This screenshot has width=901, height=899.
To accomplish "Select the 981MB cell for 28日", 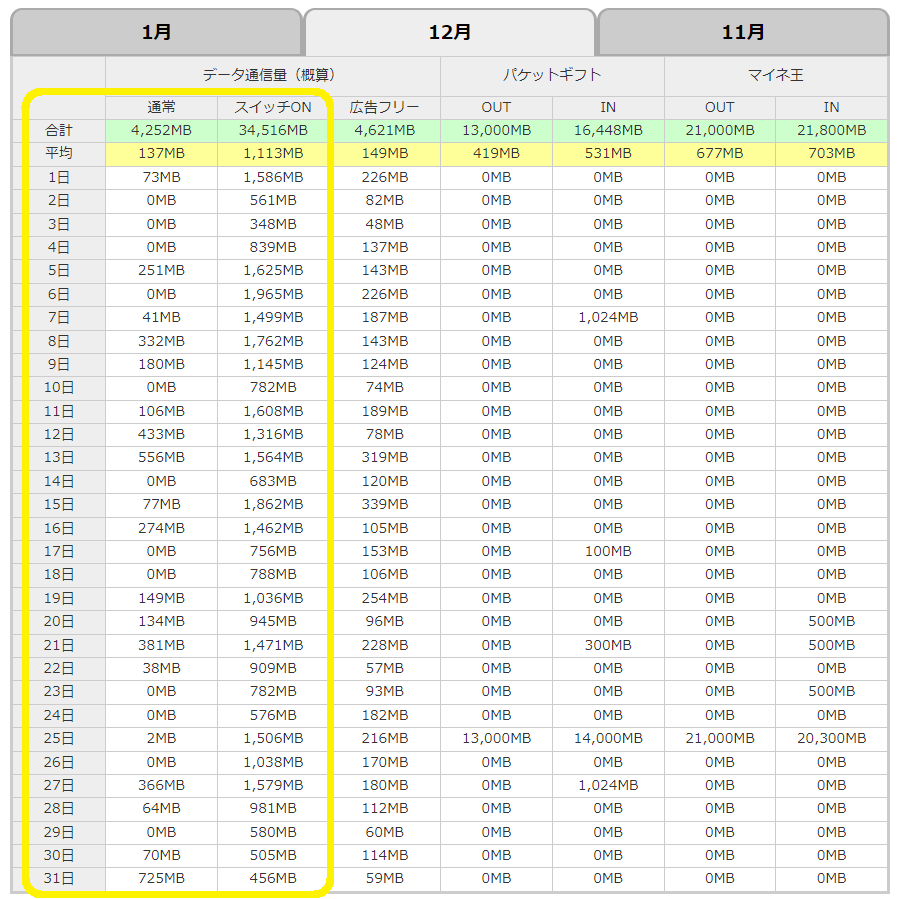I will click(273, 809).
